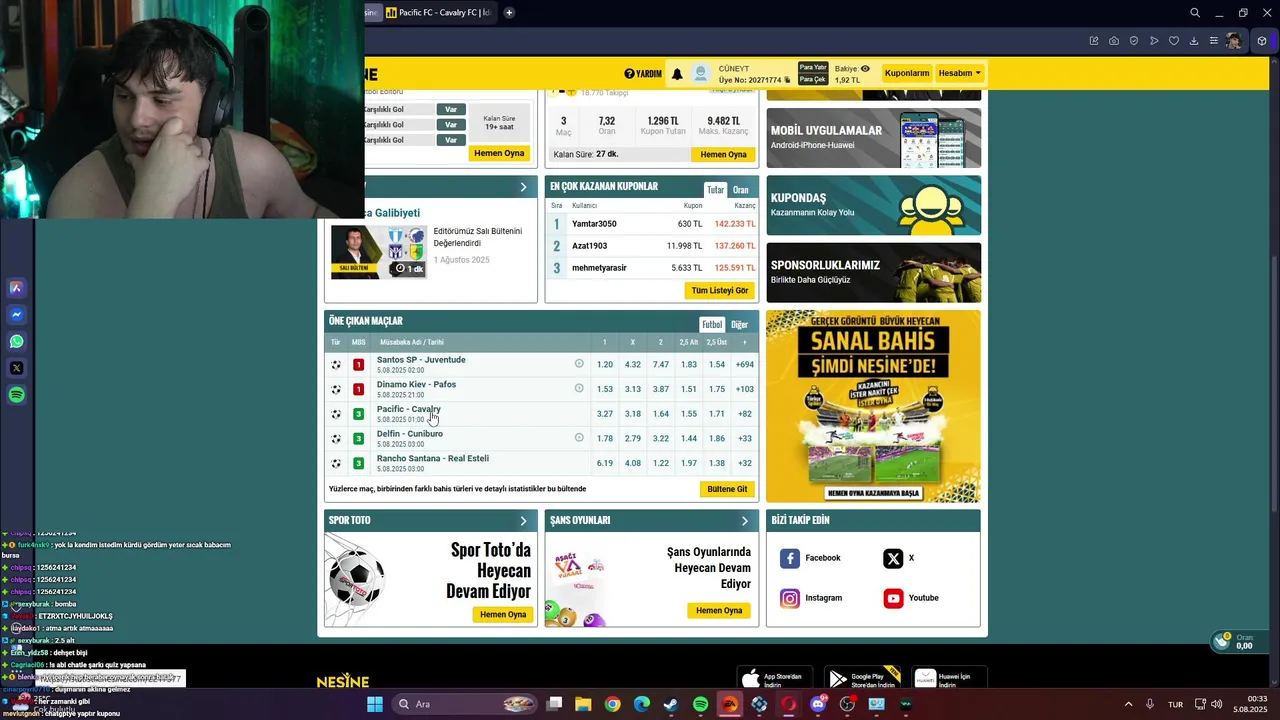This screenshot has width=1280, height=720.
Task: Select odds 1.22 for Rancho Santana - Real Esteli
Action: (x=660, y=463)
